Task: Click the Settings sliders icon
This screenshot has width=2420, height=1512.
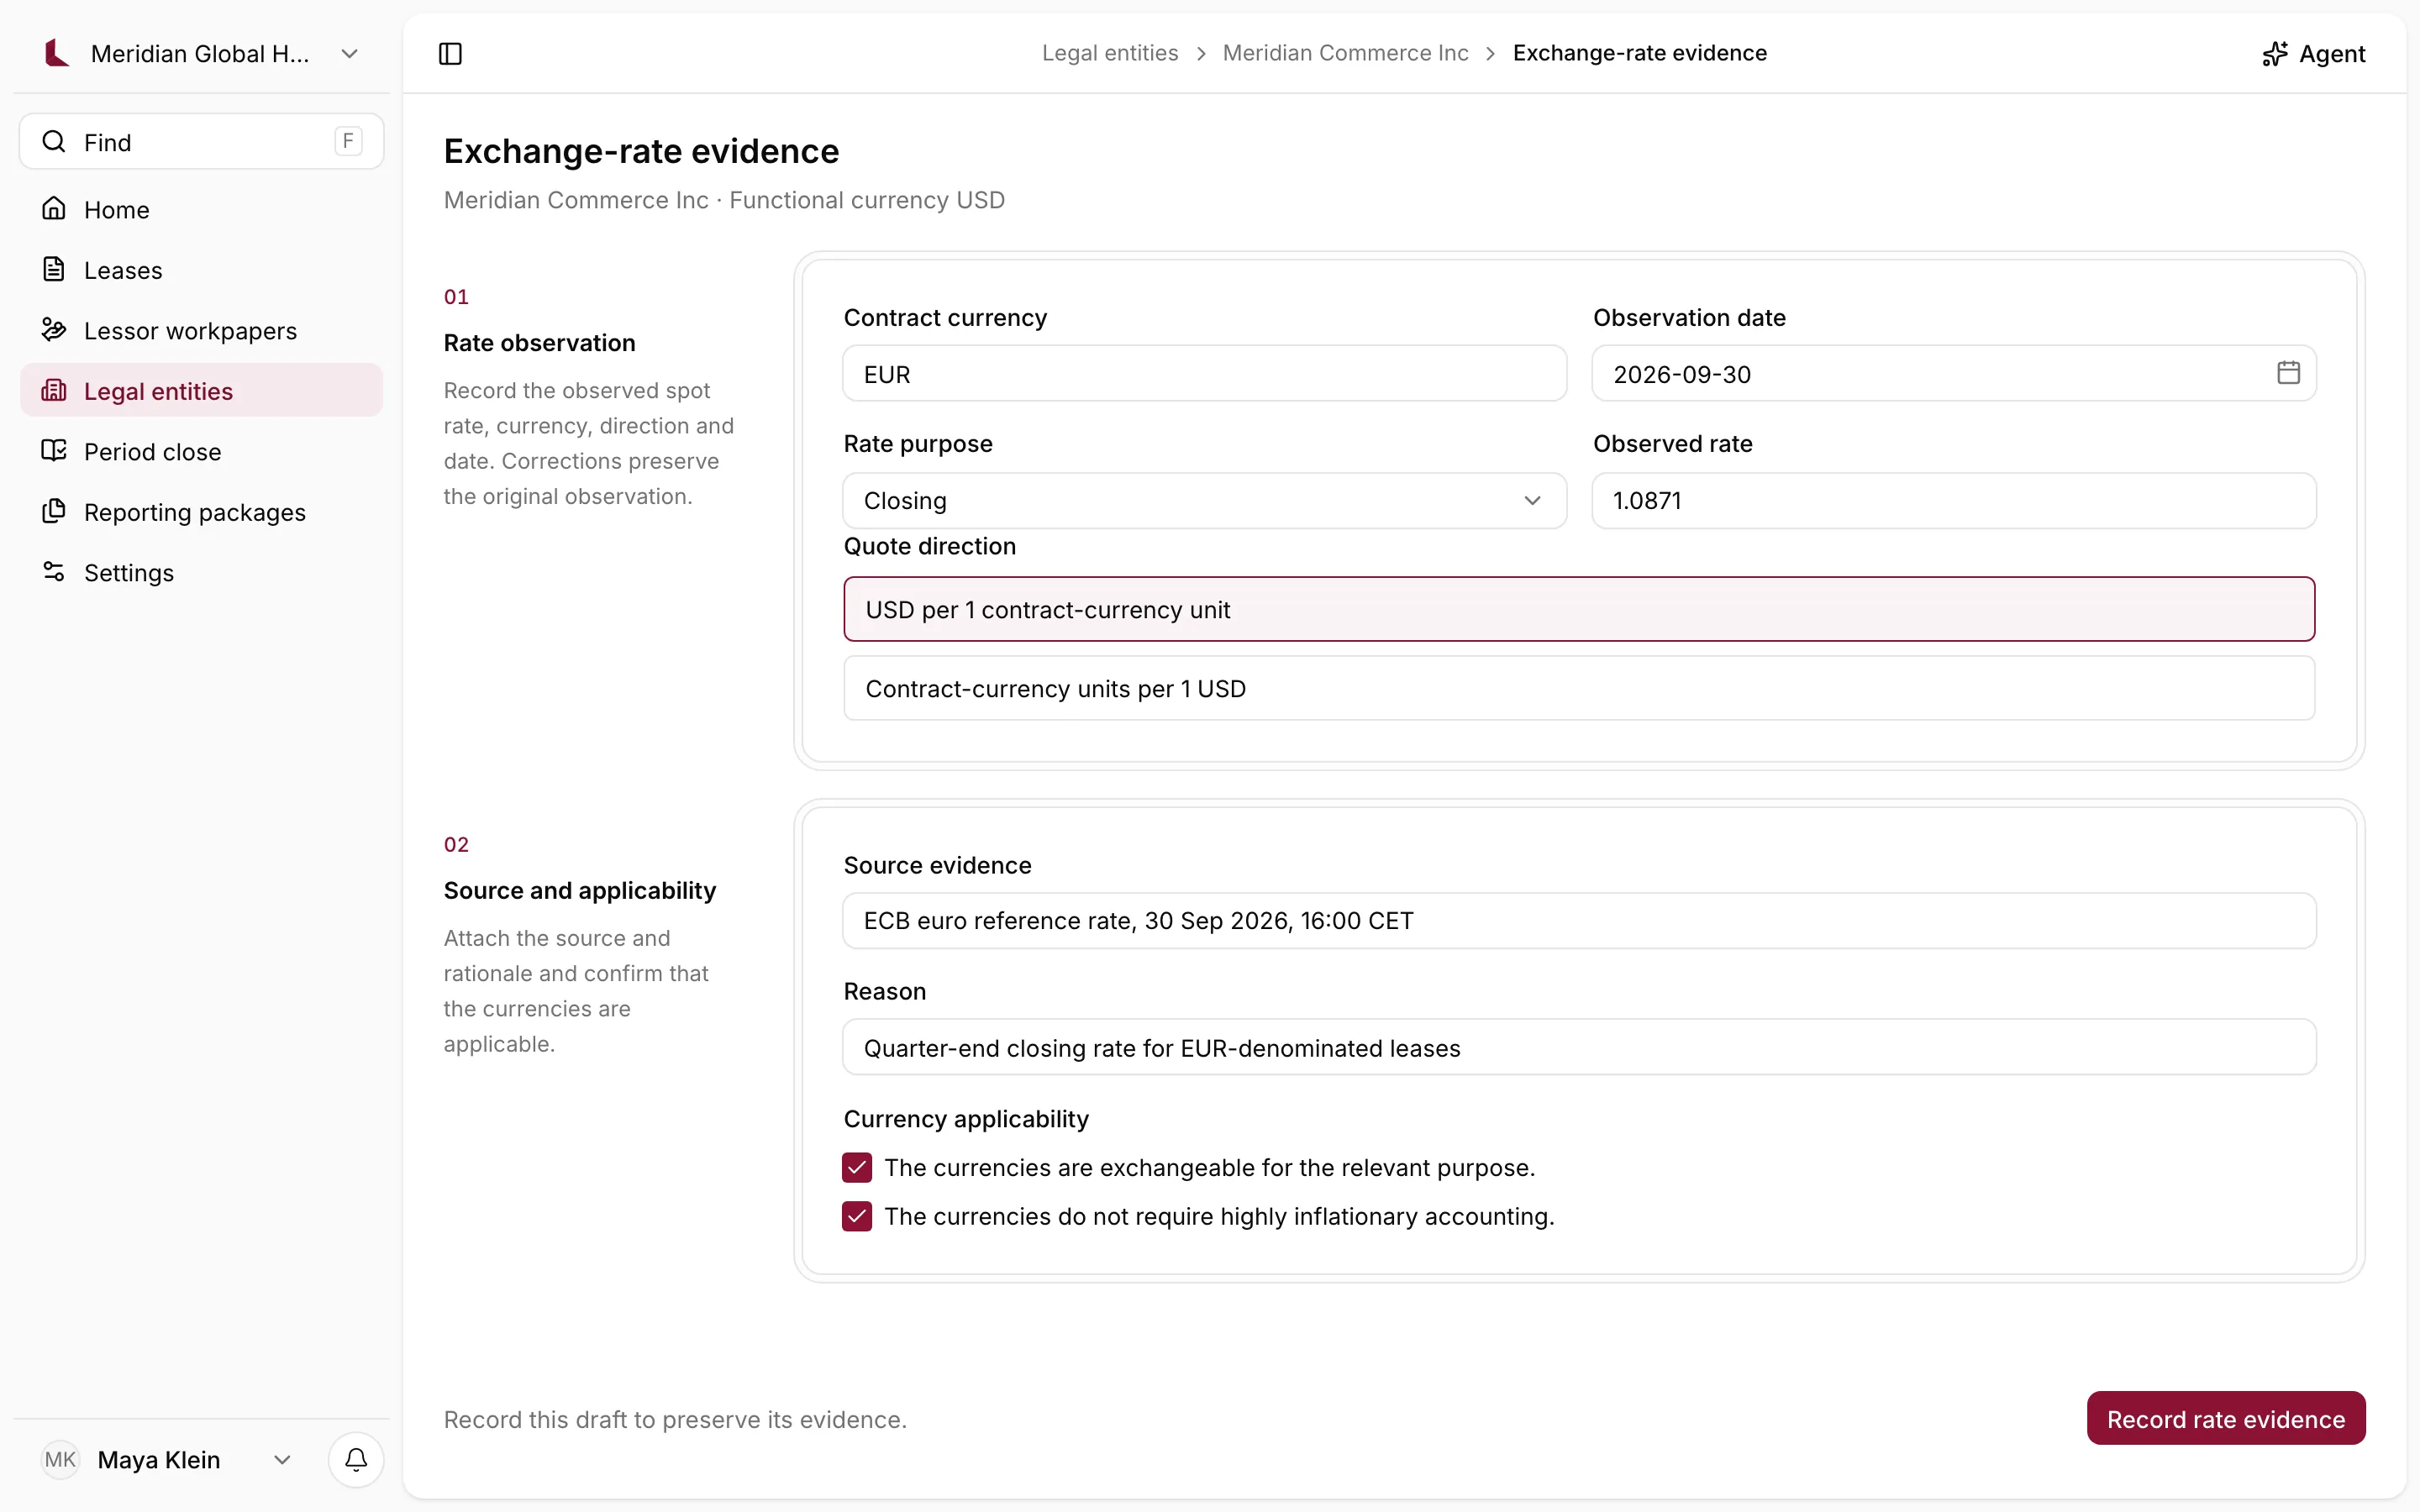Action: [x=54, y=571]
